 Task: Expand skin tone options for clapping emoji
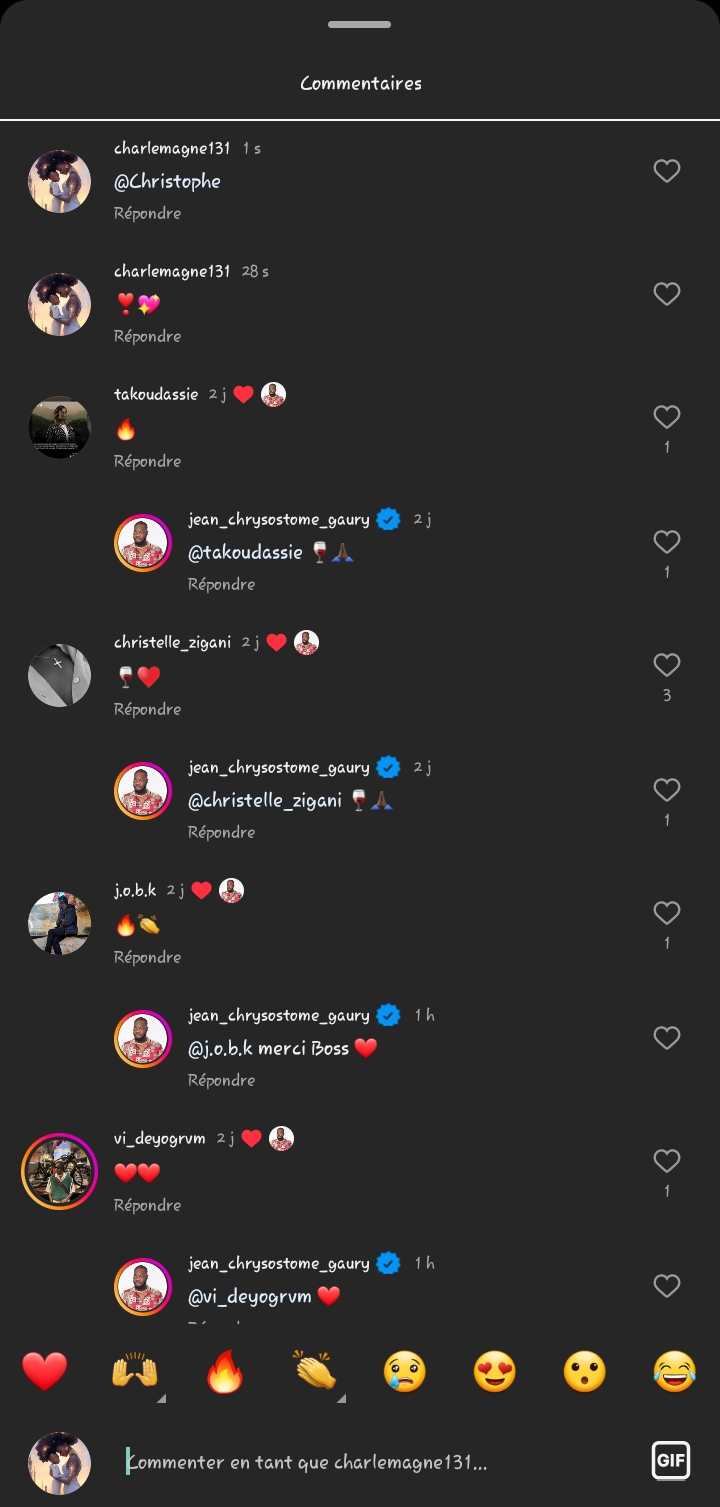(x=341, y=1398)
